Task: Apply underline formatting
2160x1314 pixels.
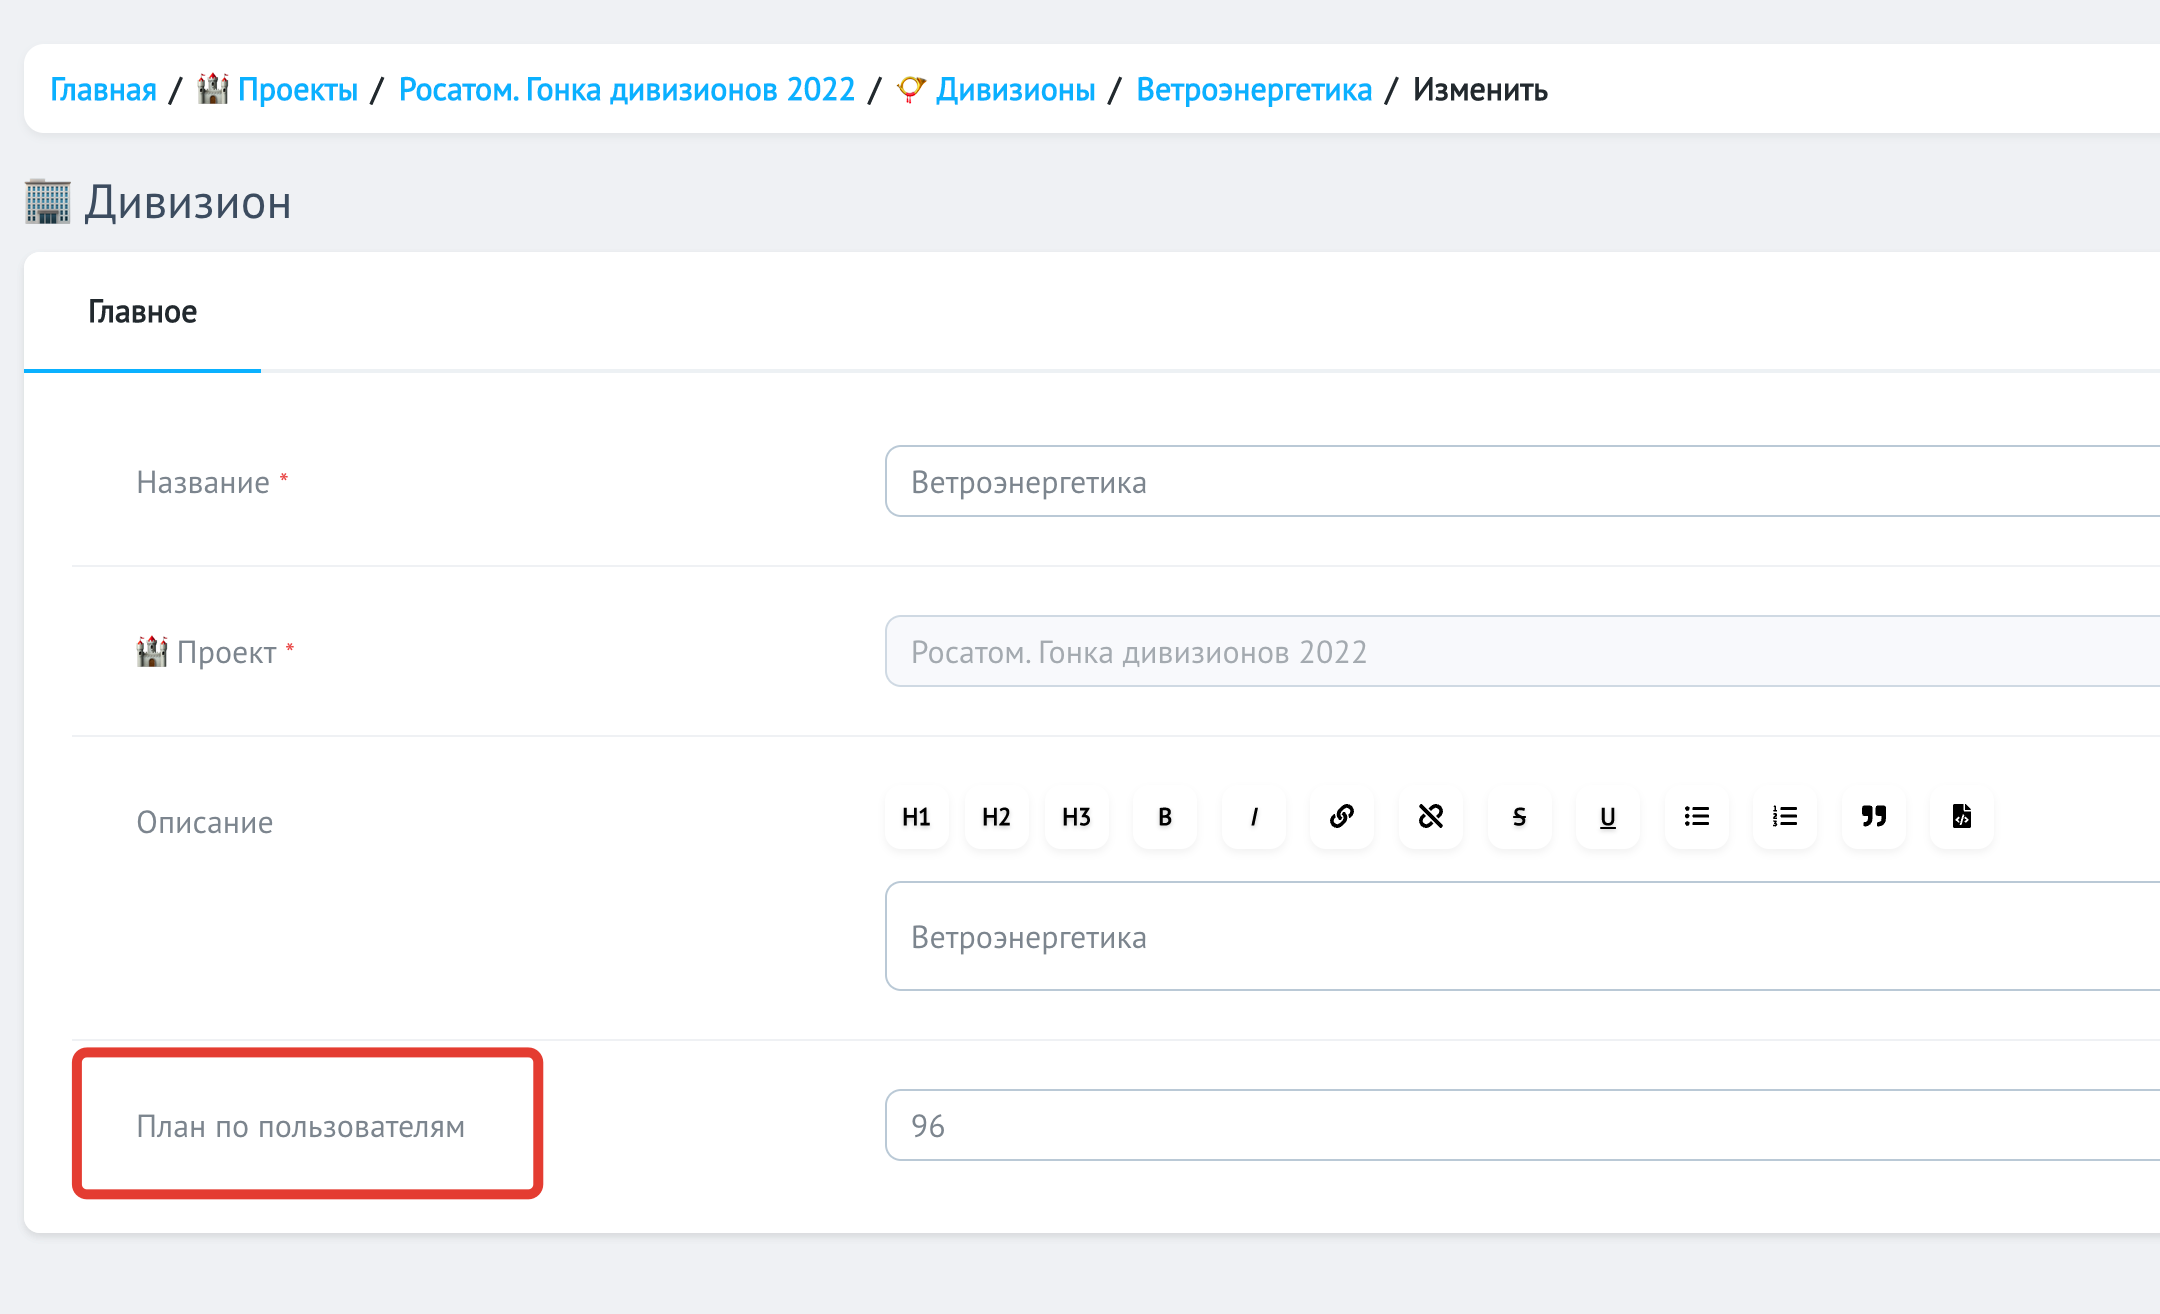Action: [1607, 817]
